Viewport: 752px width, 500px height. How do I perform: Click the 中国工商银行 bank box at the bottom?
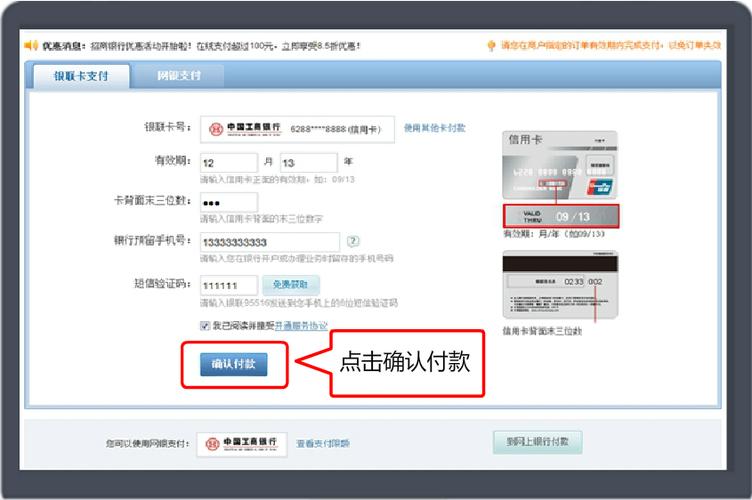[x=242, y=444]
